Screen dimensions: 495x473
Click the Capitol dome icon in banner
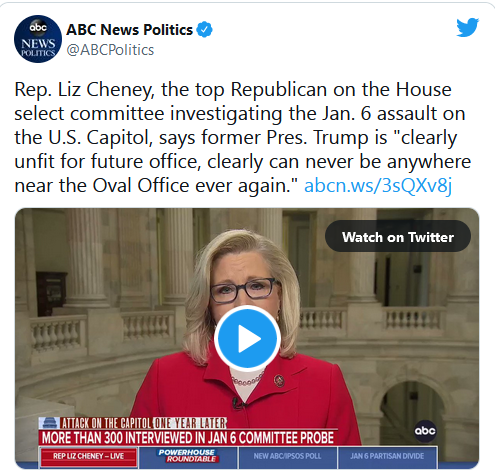[49, 423]
